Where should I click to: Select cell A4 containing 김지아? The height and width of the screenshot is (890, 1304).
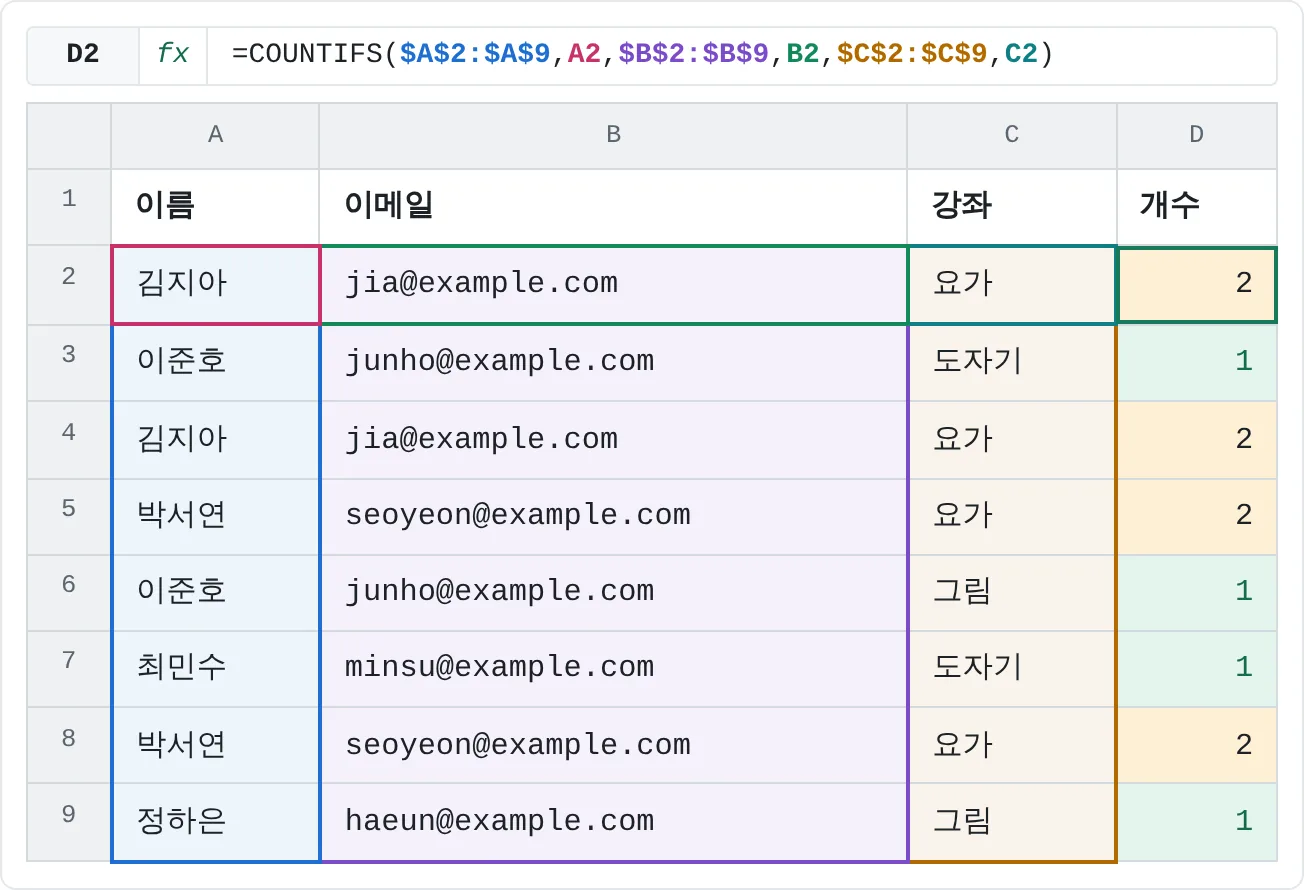click(215, 440)
